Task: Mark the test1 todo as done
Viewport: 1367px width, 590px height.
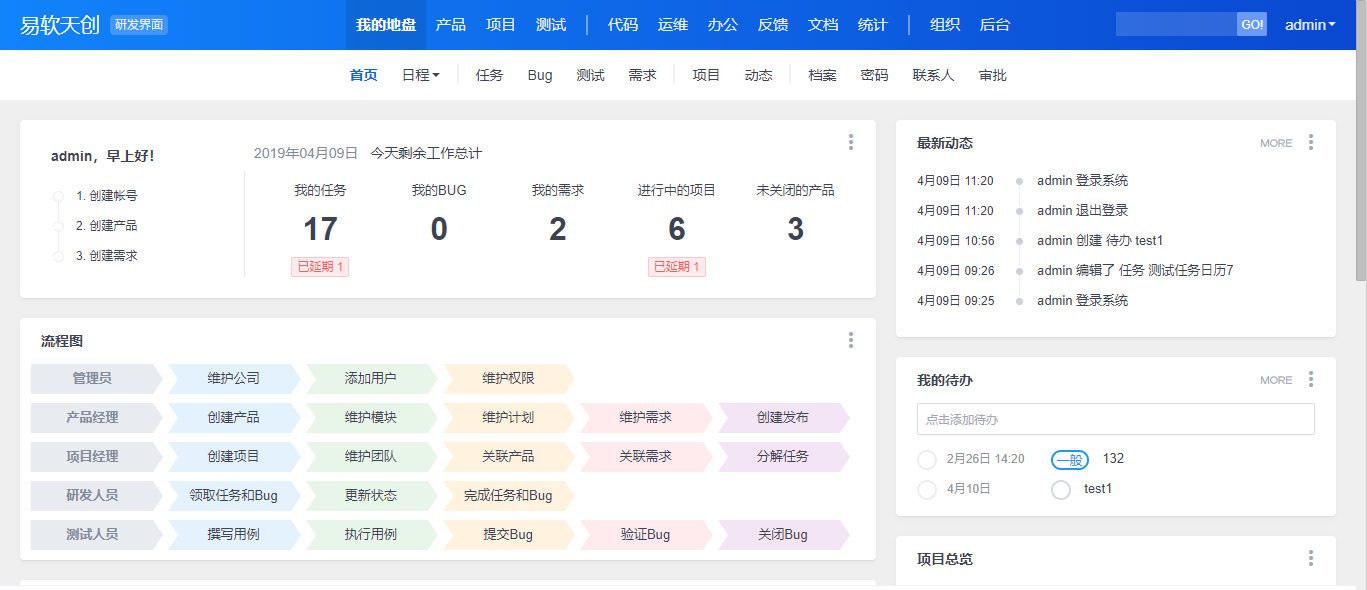Action: coord(1061,490)
